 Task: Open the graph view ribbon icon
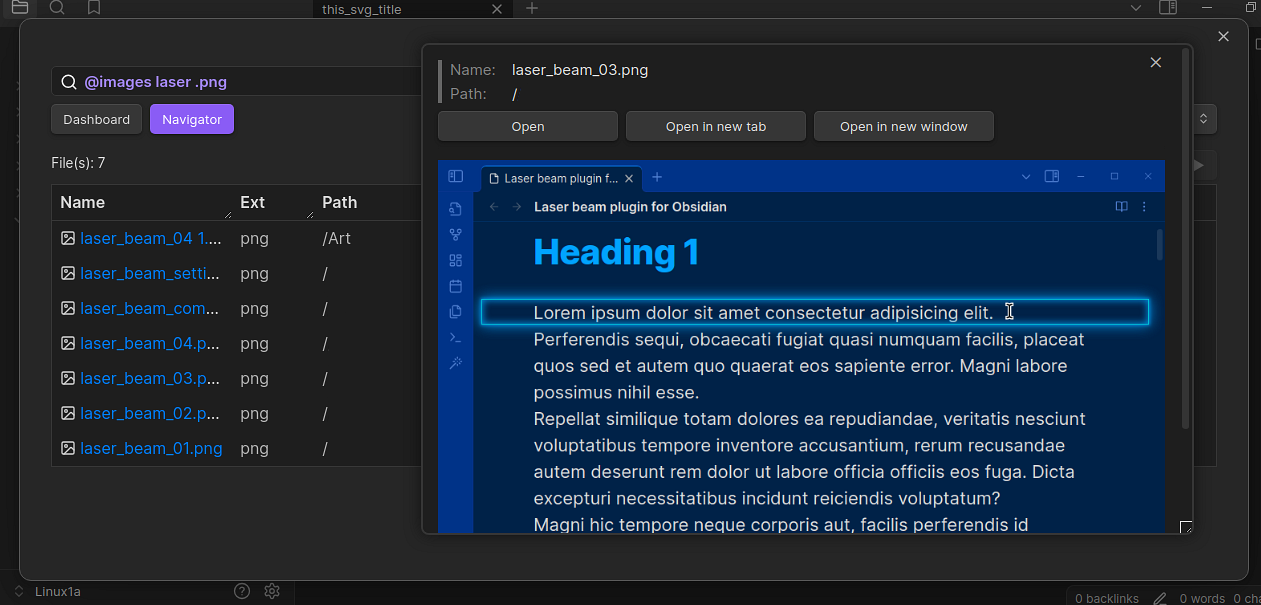[x=455, y=234]
